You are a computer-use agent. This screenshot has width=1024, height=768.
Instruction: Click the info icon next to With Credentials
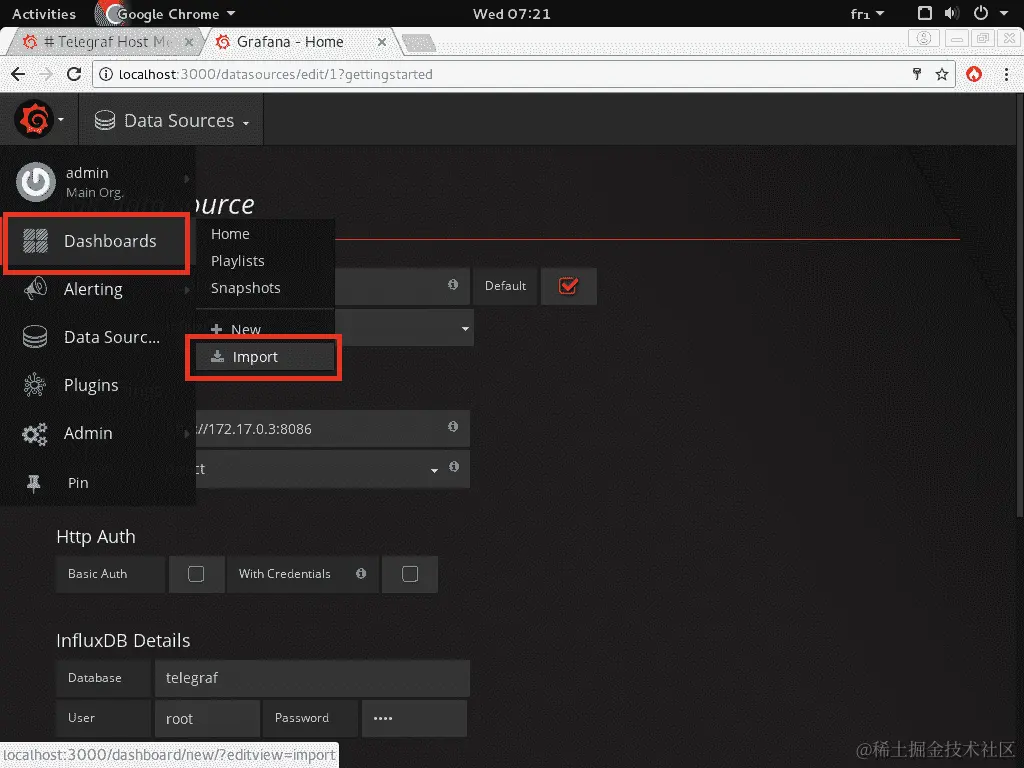361,573
